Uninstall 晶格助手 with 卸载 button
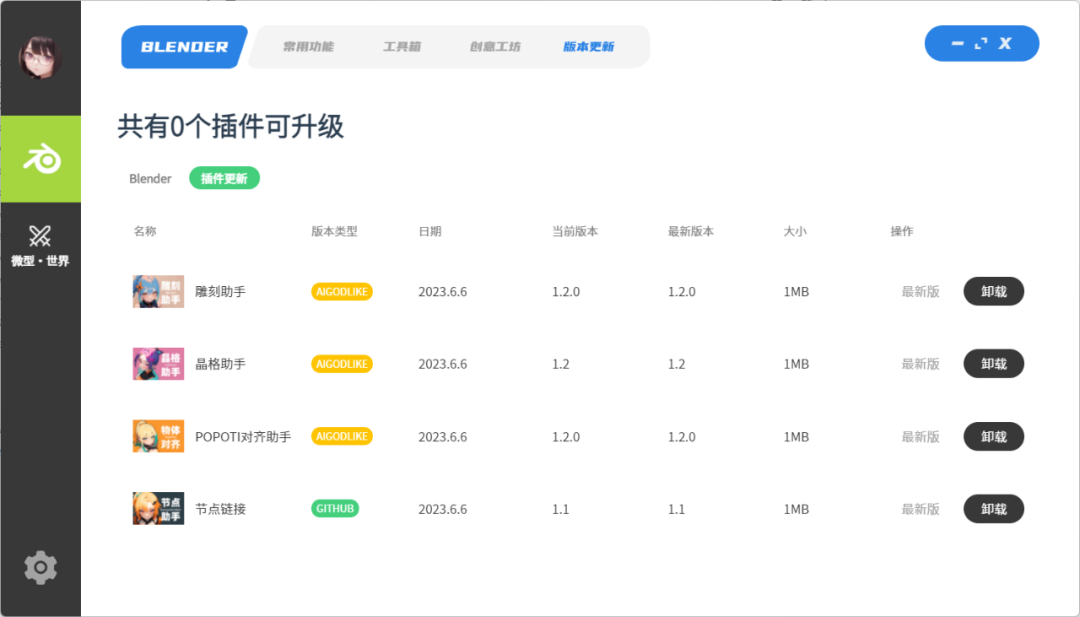 [x=993, y=364]
